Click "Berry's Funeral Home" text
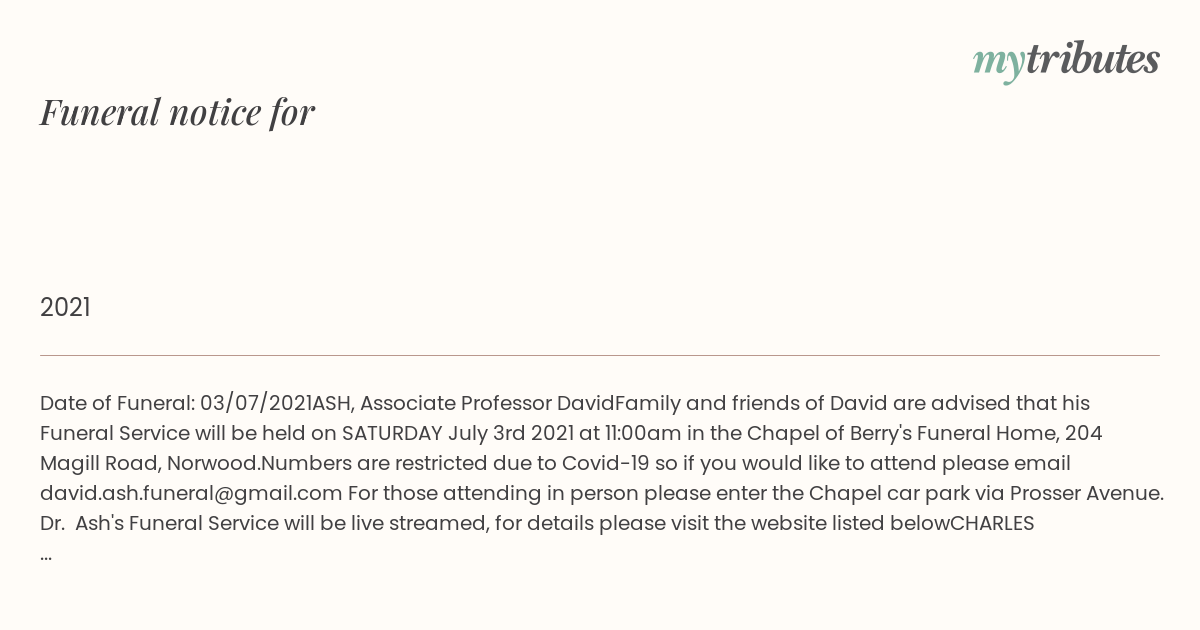This screenshot has width=1200, height=630. [944, 433]
